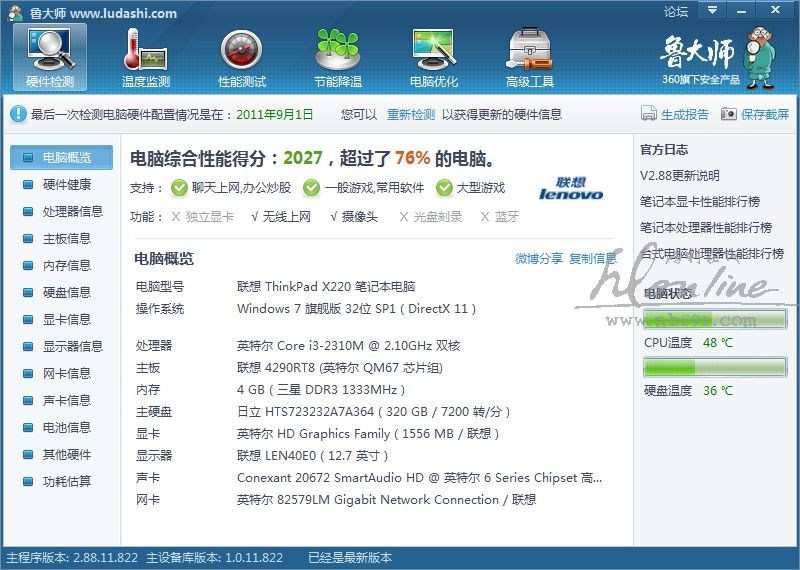The image size is (800, 570).
Task: Click the 76% percentile text
Action: (x=412, y=158)
